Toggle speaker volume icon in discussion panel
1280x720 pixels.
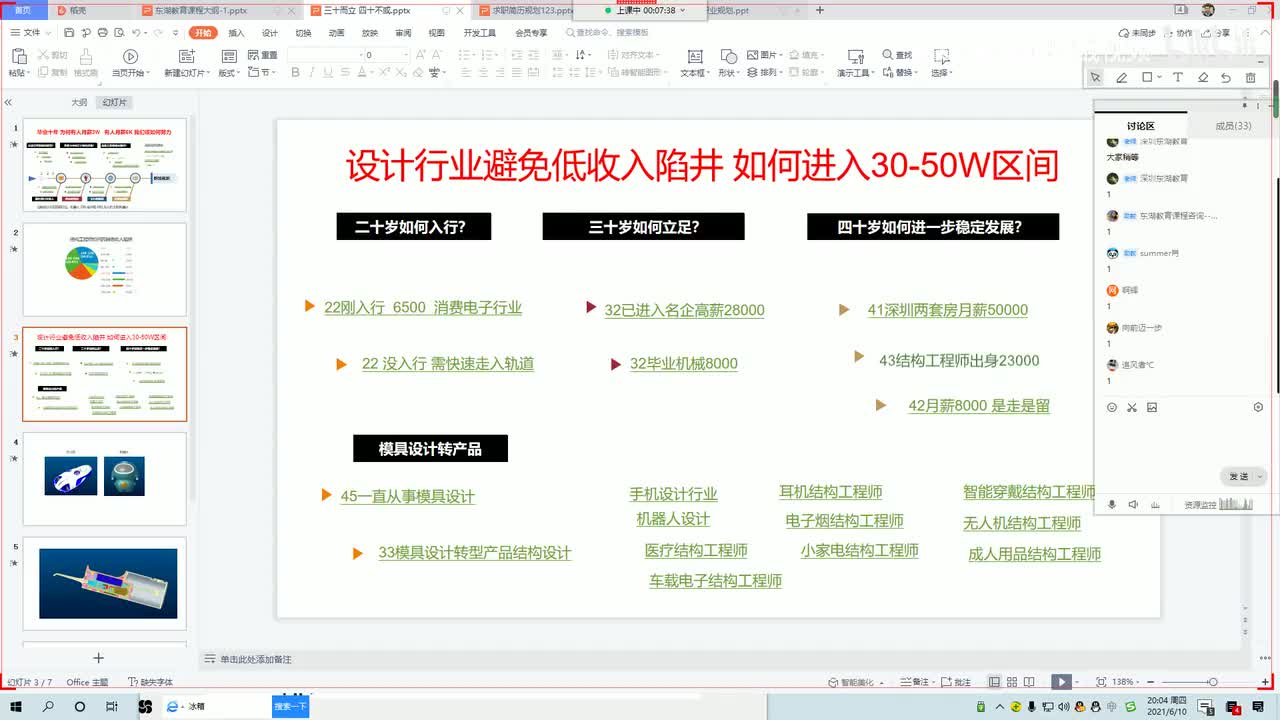click(1133, 505)
